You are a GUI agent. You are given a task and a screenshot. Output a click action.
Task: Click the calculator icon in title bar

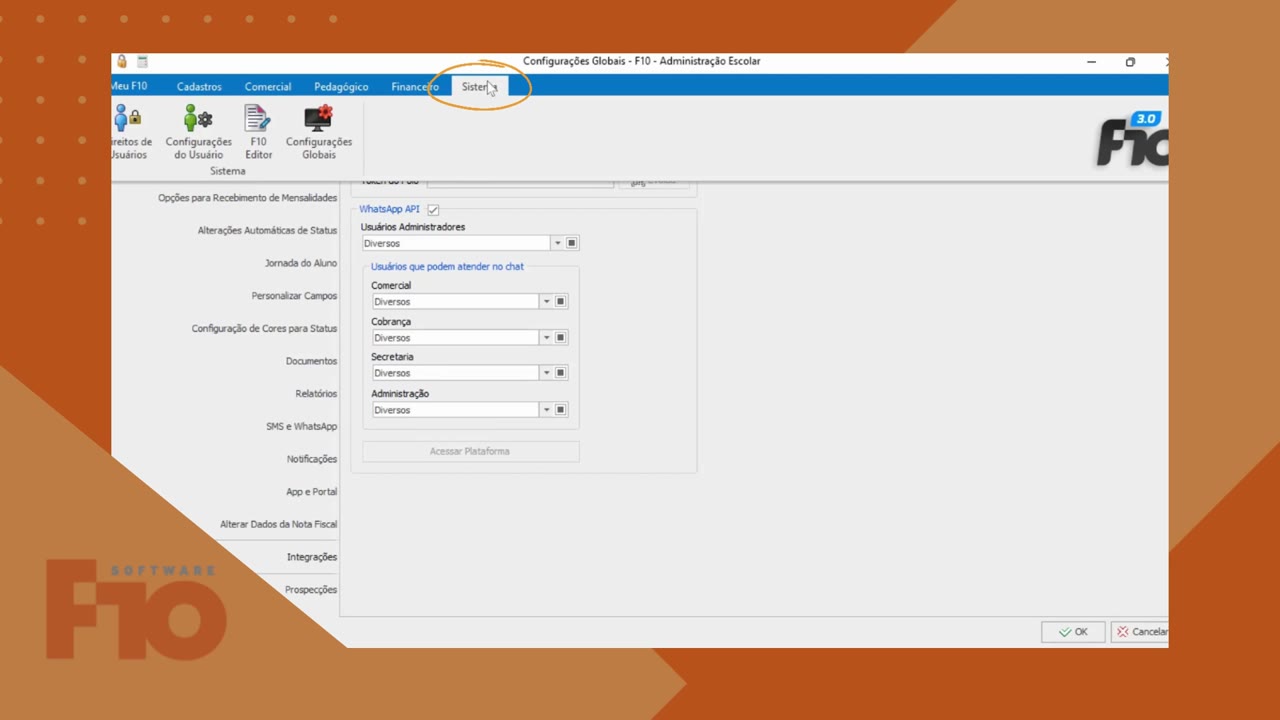[x=142, y=61]
